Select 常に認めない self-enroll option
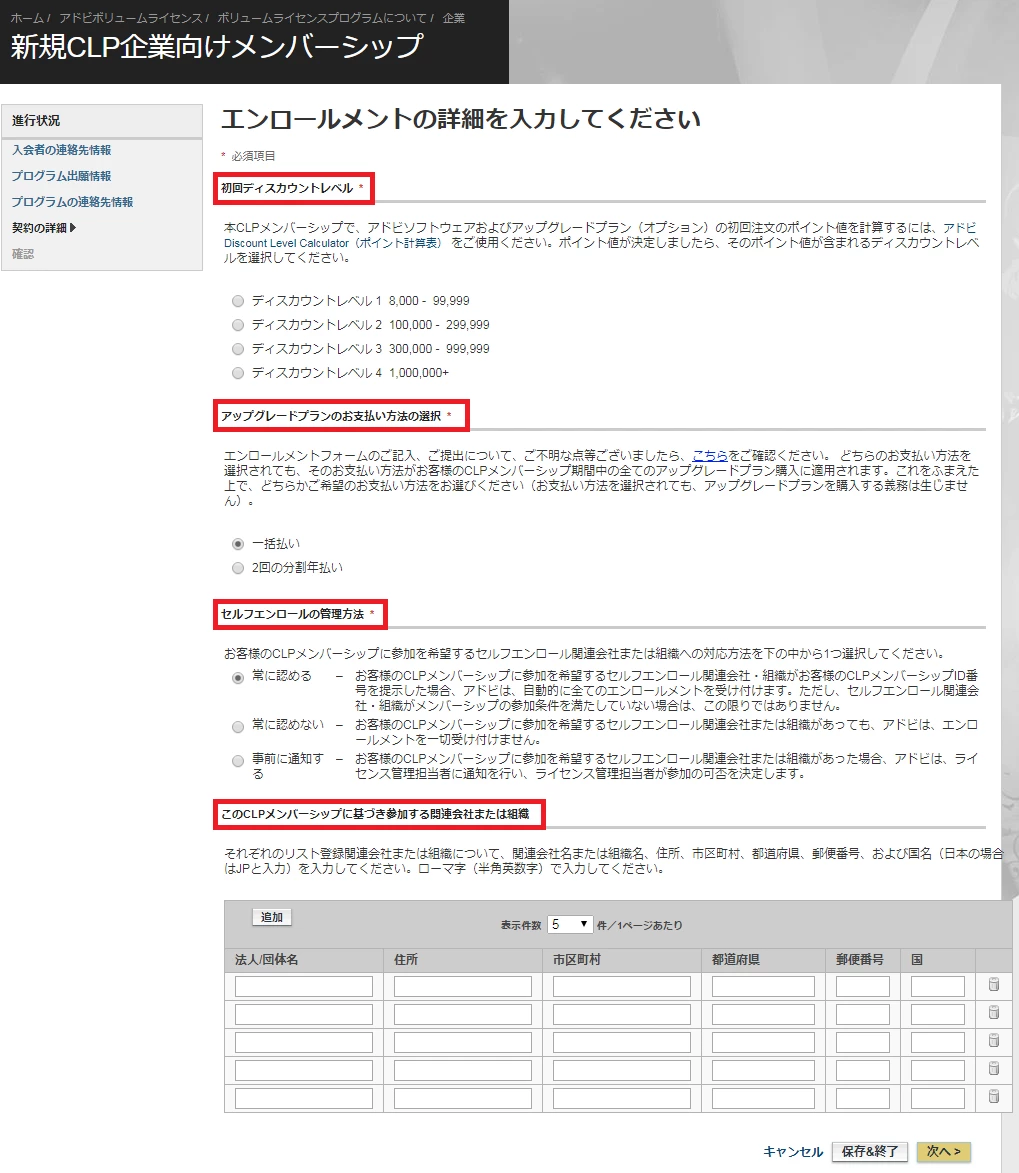The image size is (1019, 1173). 238,726
